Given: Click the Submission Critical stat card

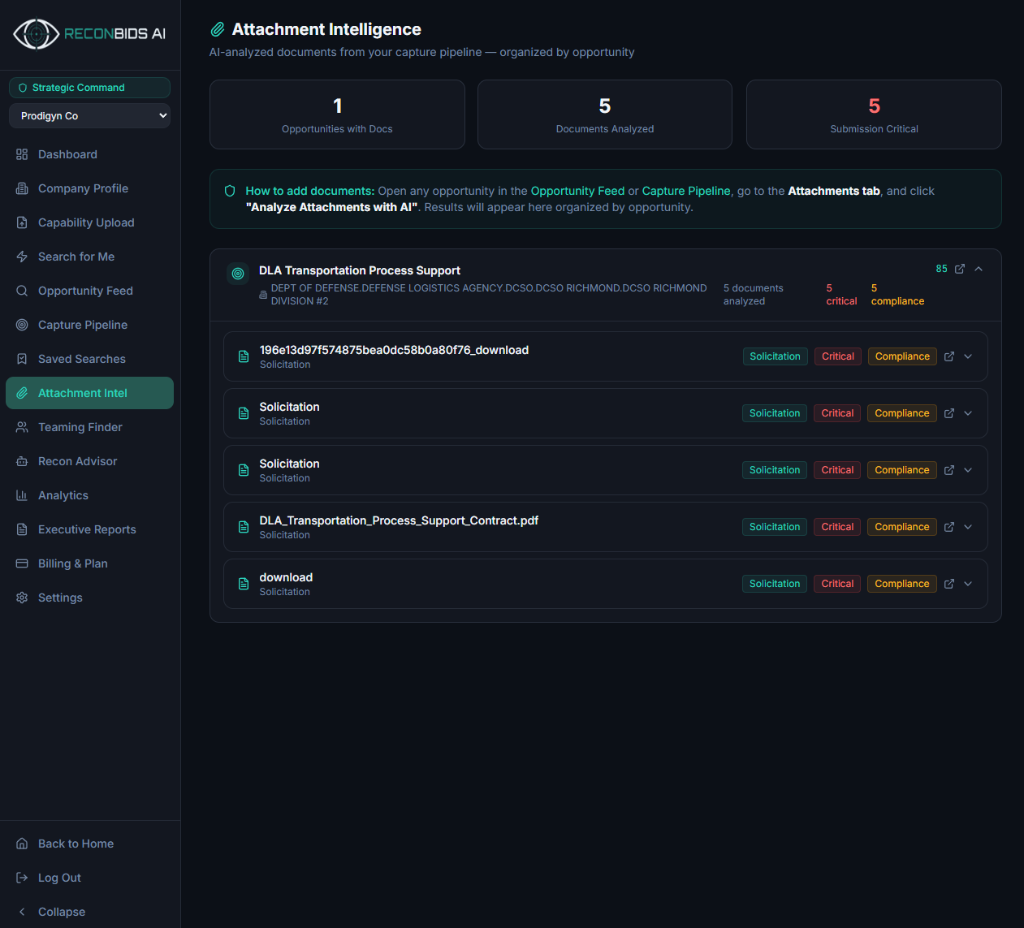Looking at the screenshot, I should (x=874, y=115).
